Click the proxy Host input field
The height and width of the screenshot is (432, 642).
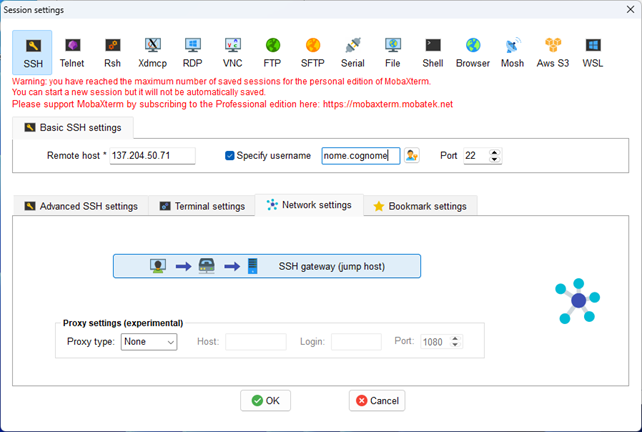coord(255,342)
